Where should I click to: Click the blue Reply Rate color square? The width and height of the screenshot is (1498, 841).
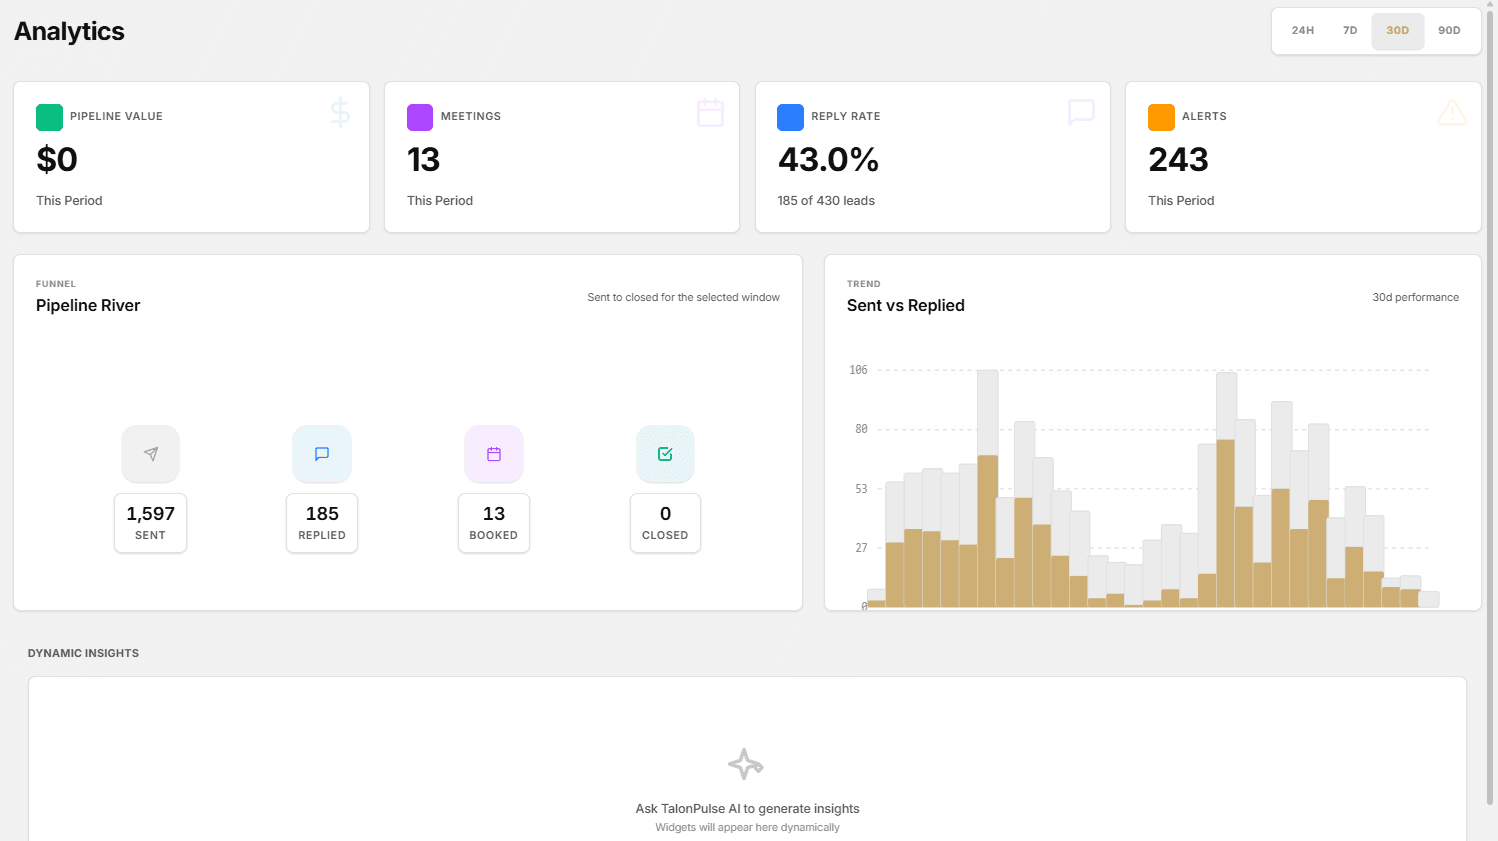click(790, 117)
